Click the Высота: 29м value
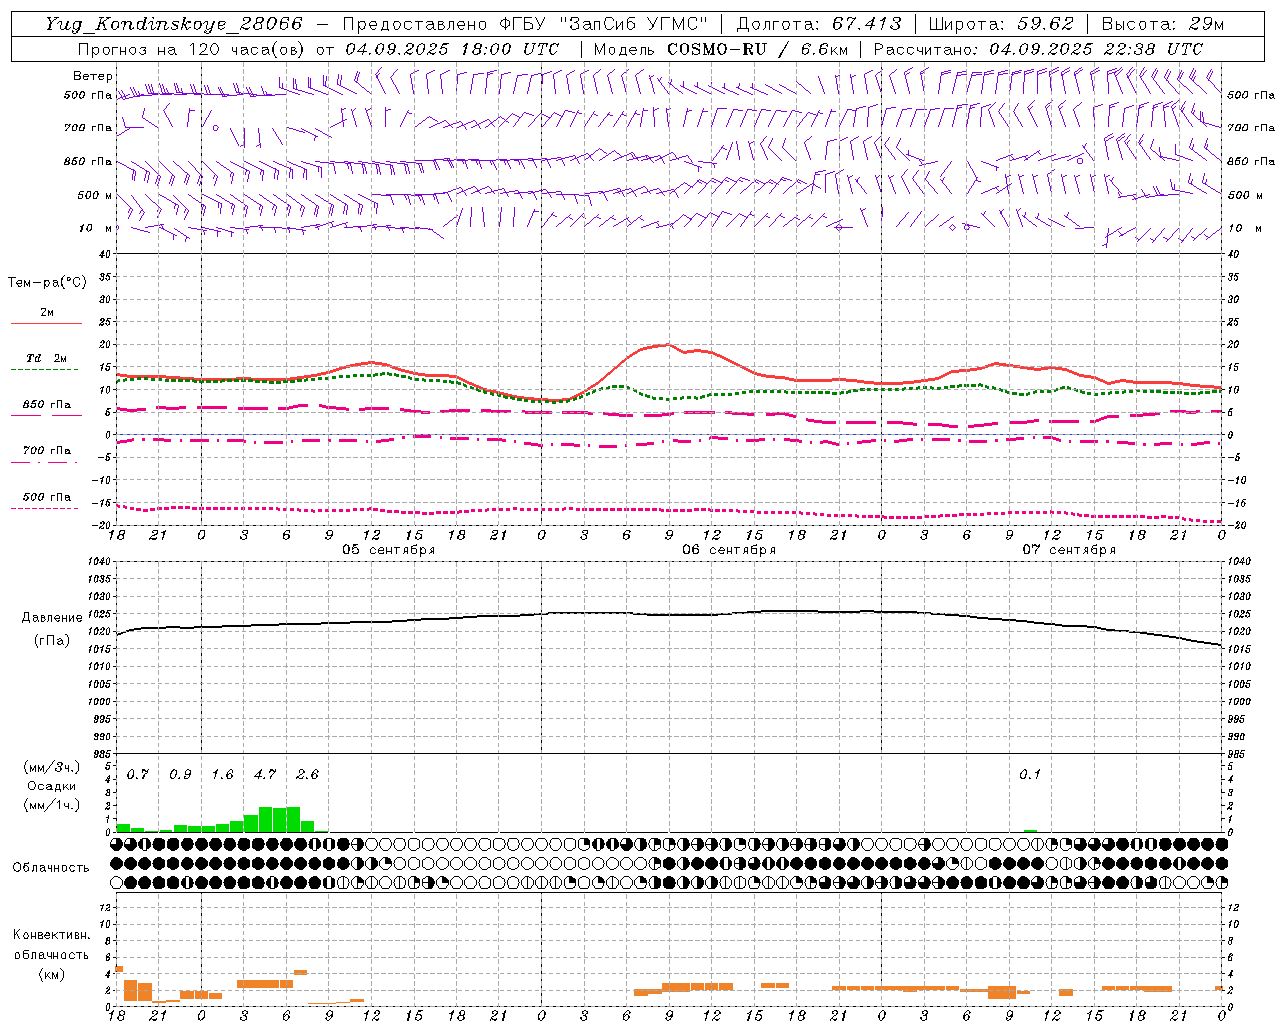This screenshot has height=1024, width=1280. pos(1162,24)
